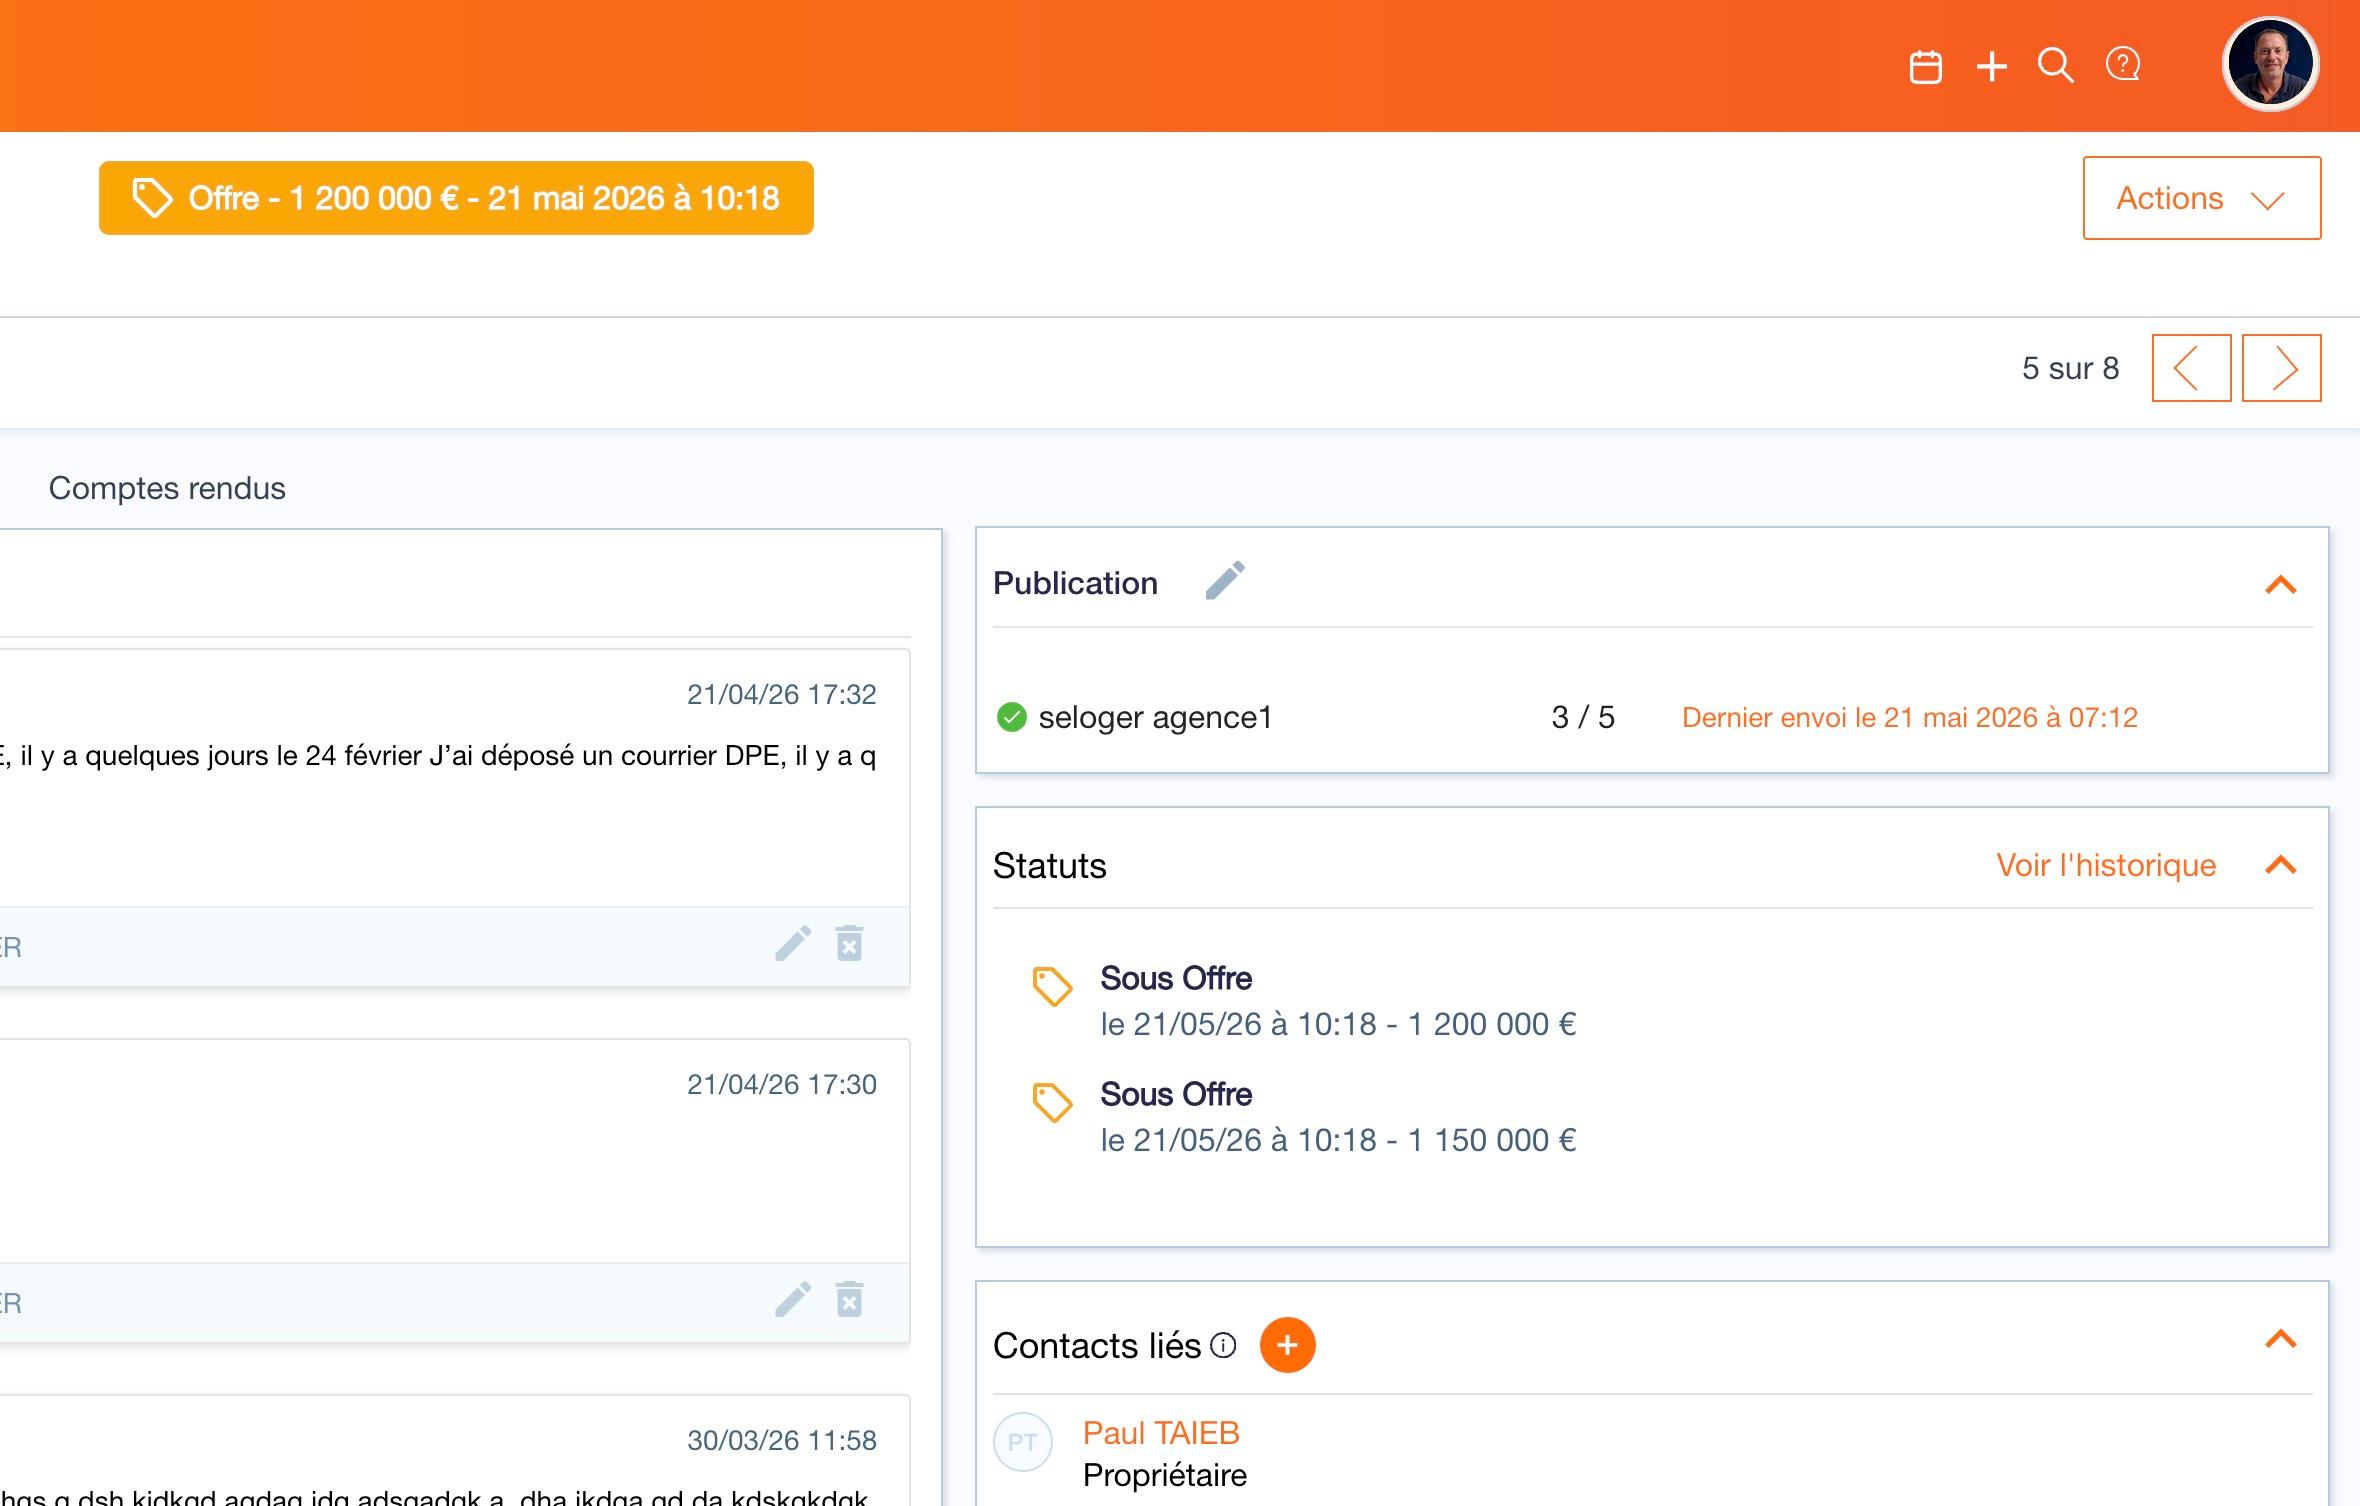Image resolution: width=2360 pixels, height=1506 pixels.
Task: Open Paul TAIEB contact link
Action: tap(1161, 1433)
